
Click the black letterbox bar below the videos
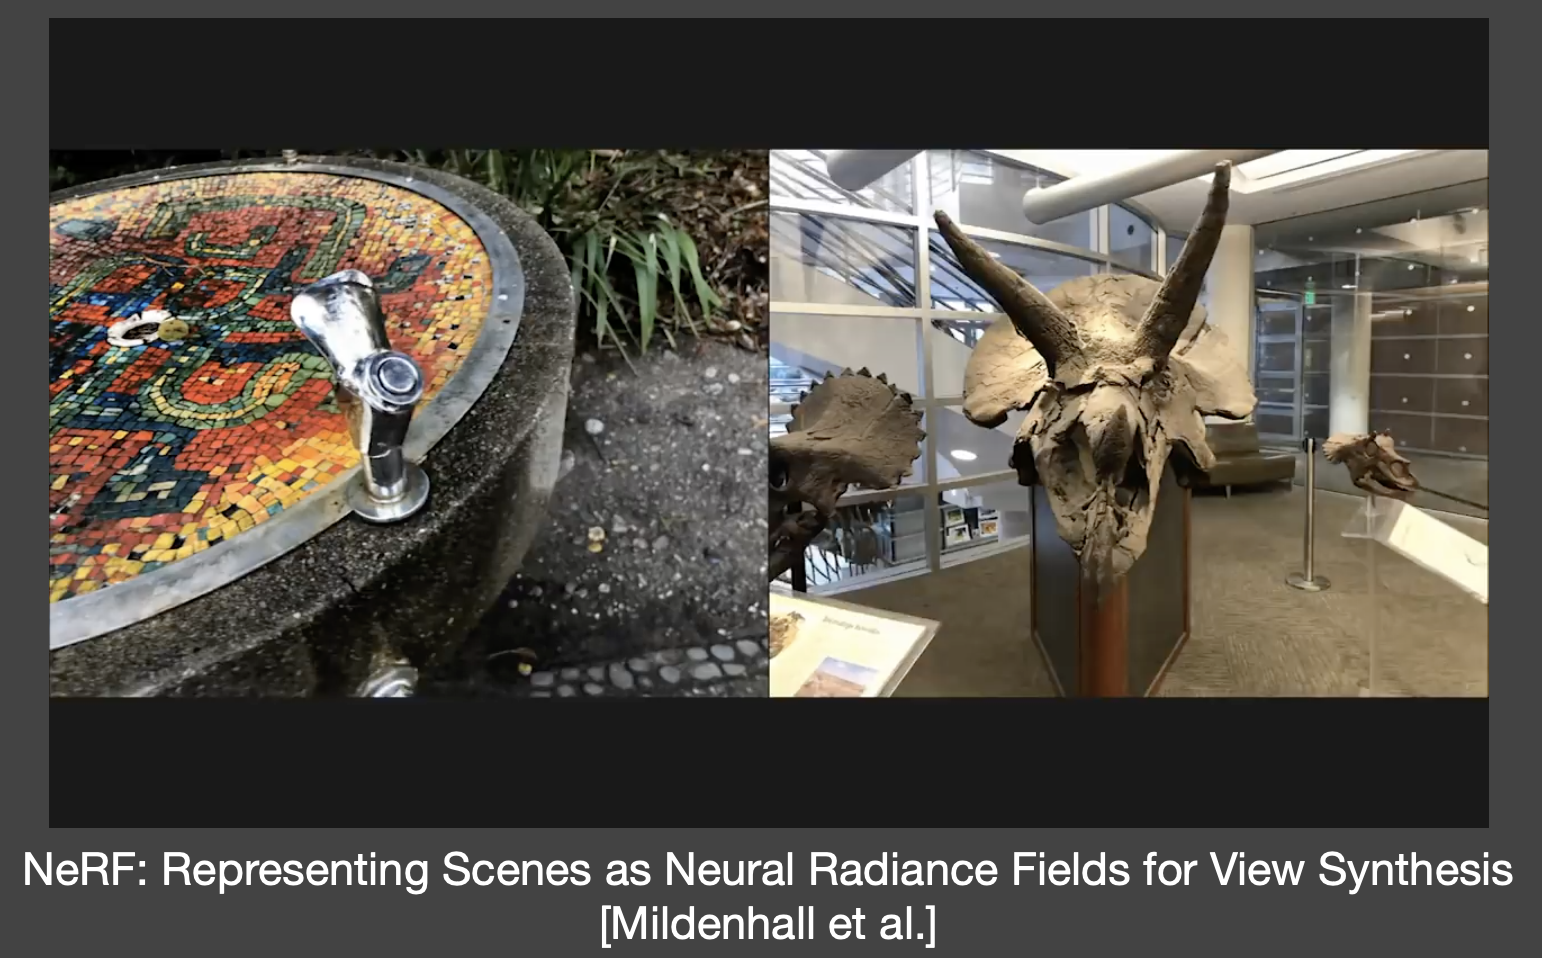(x=768, y=762)
